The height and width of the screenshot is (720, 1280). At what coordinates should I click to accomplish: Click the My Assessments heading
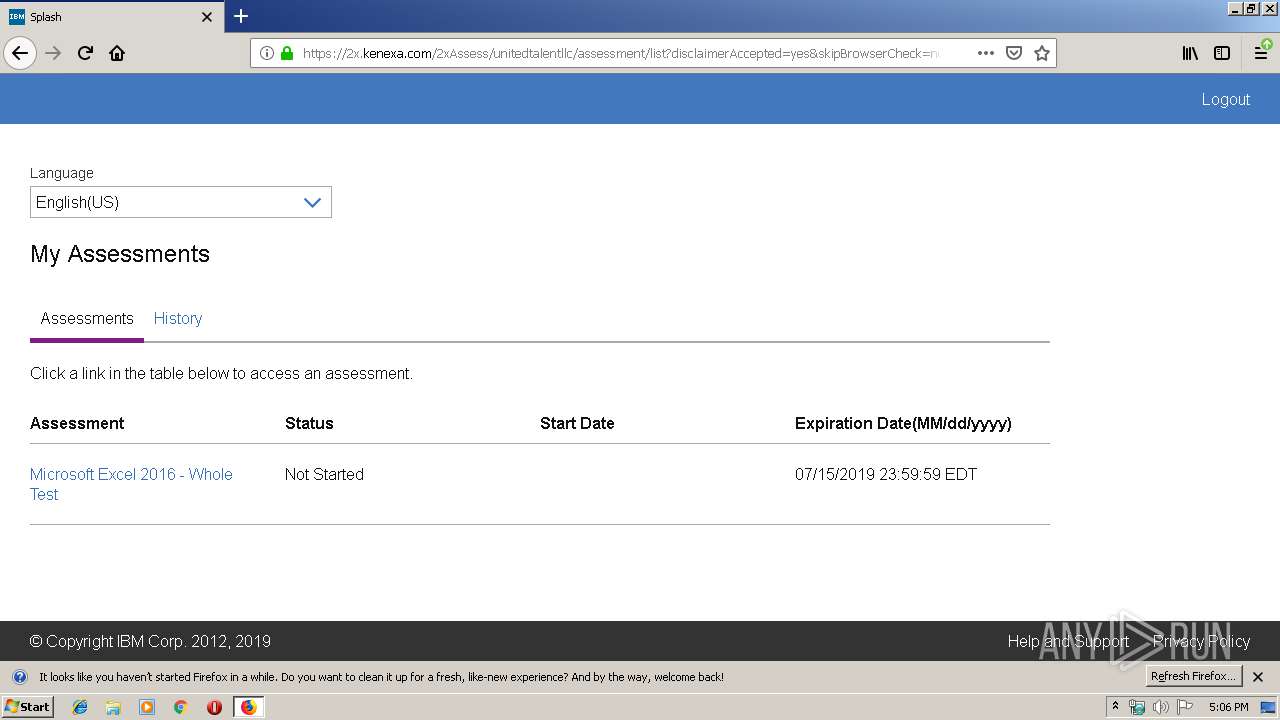coord(120,254)
